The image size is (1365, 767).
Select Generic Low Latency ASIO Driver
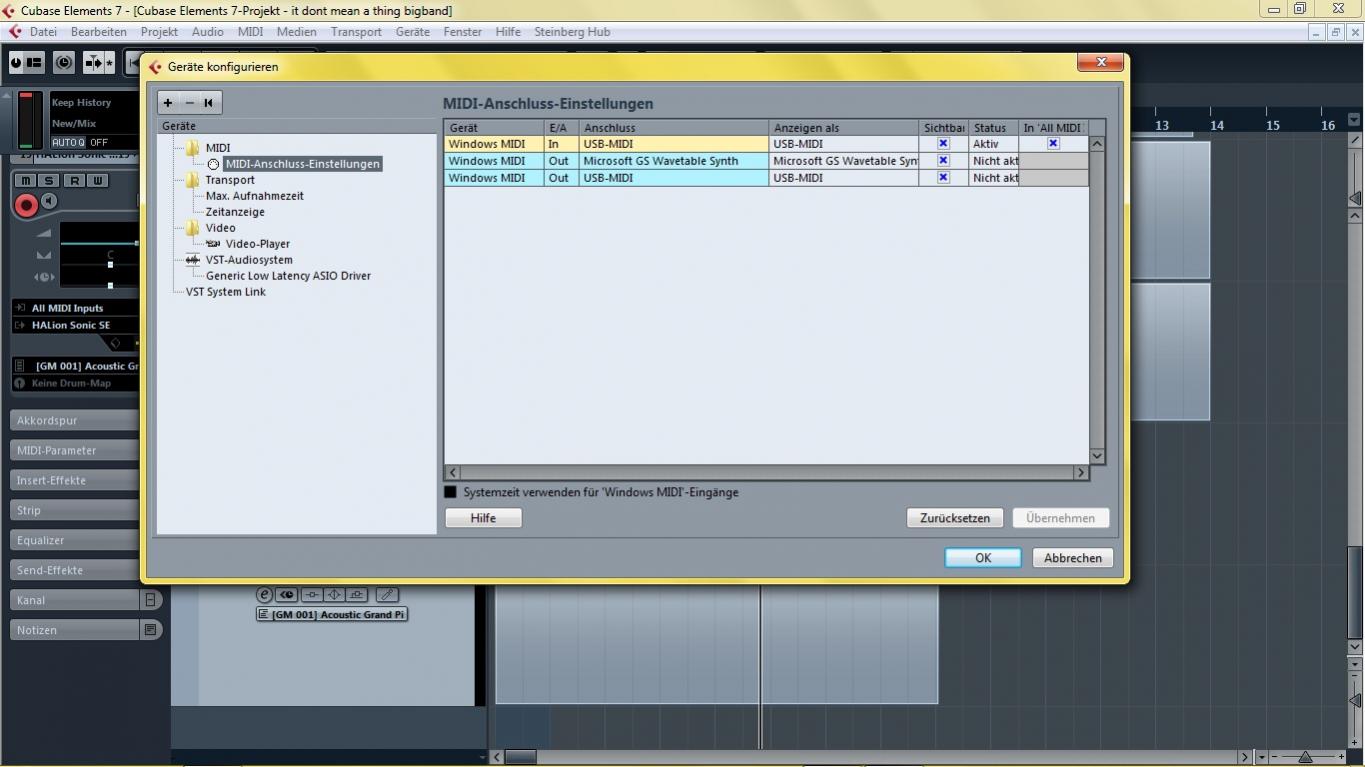point(288,276)
